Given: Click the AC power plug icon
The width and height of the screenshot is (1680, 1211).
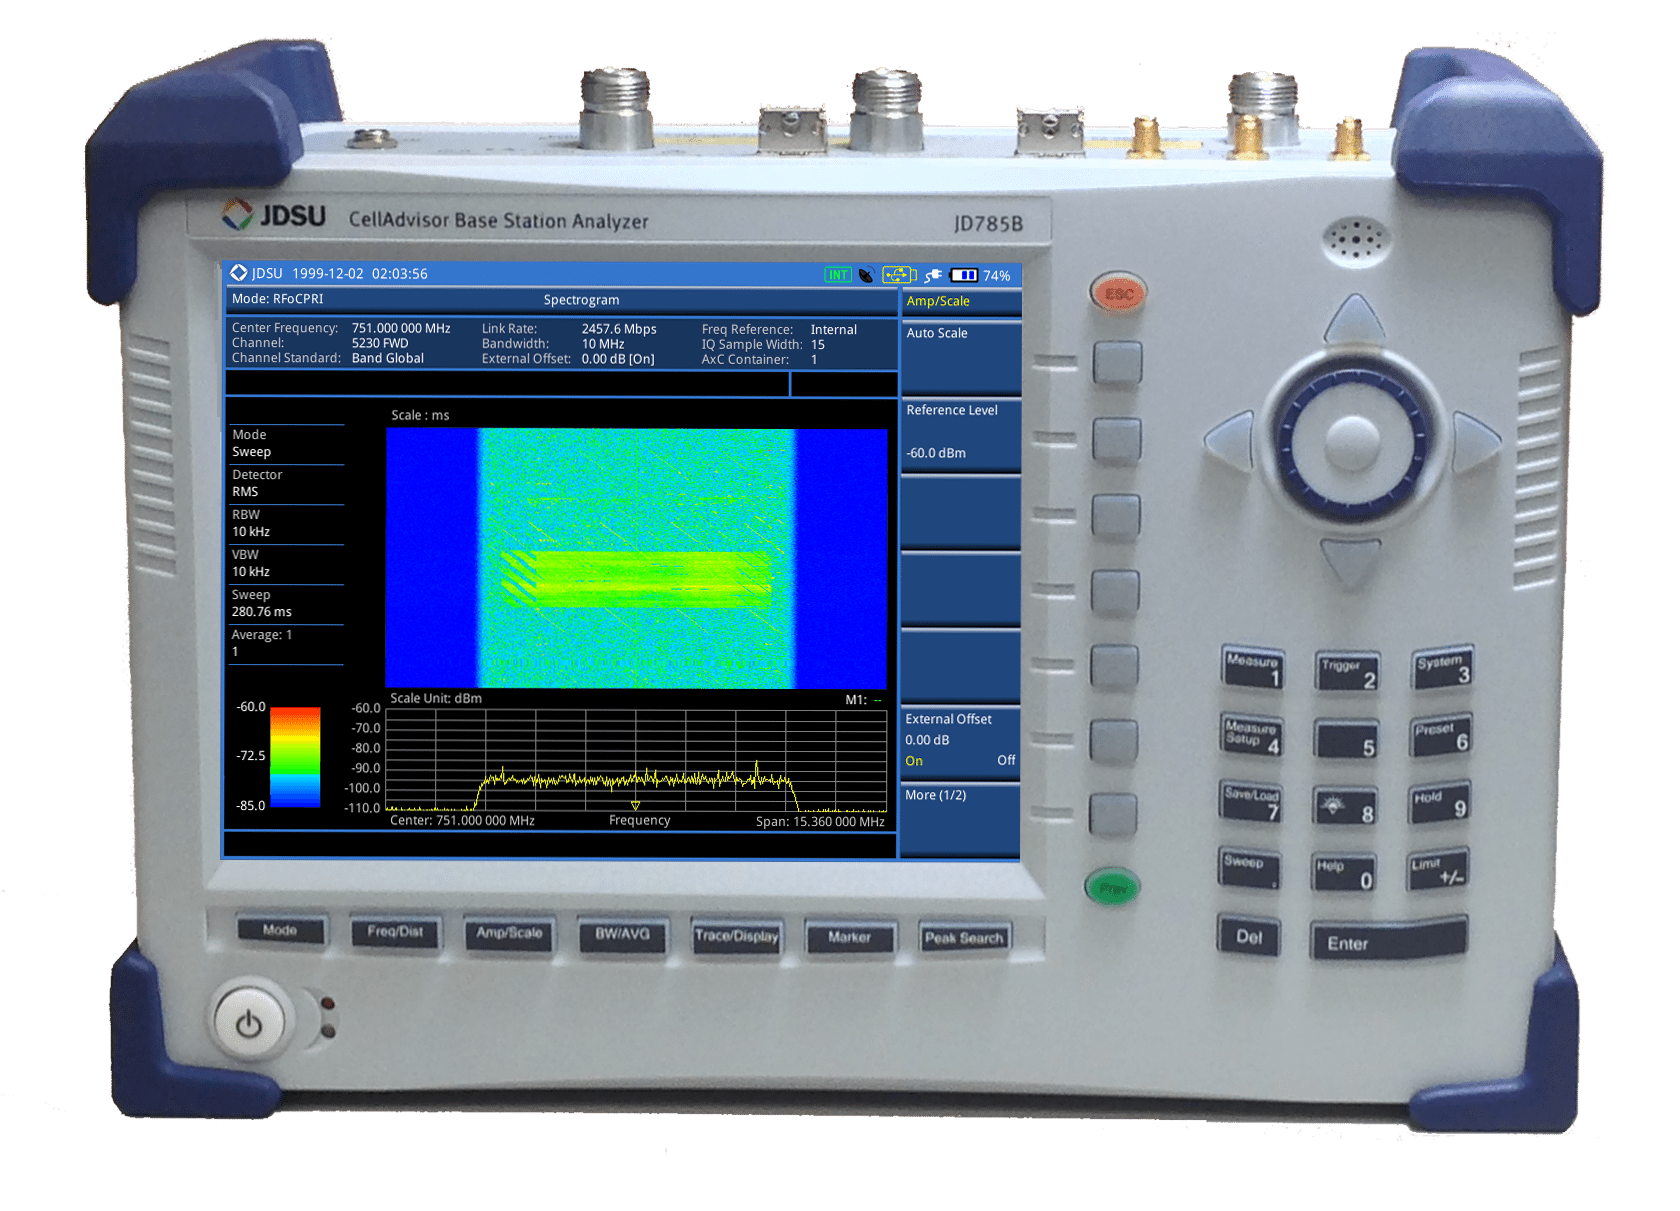Looking at the screenshot, I should [x=932, y=275].
